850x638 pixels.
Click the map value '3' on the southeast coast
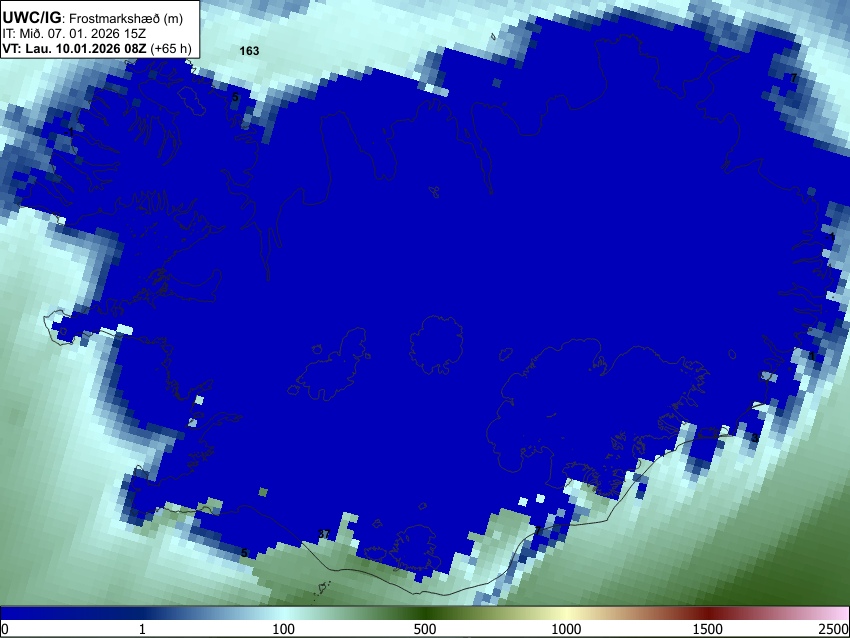(755, 438)
